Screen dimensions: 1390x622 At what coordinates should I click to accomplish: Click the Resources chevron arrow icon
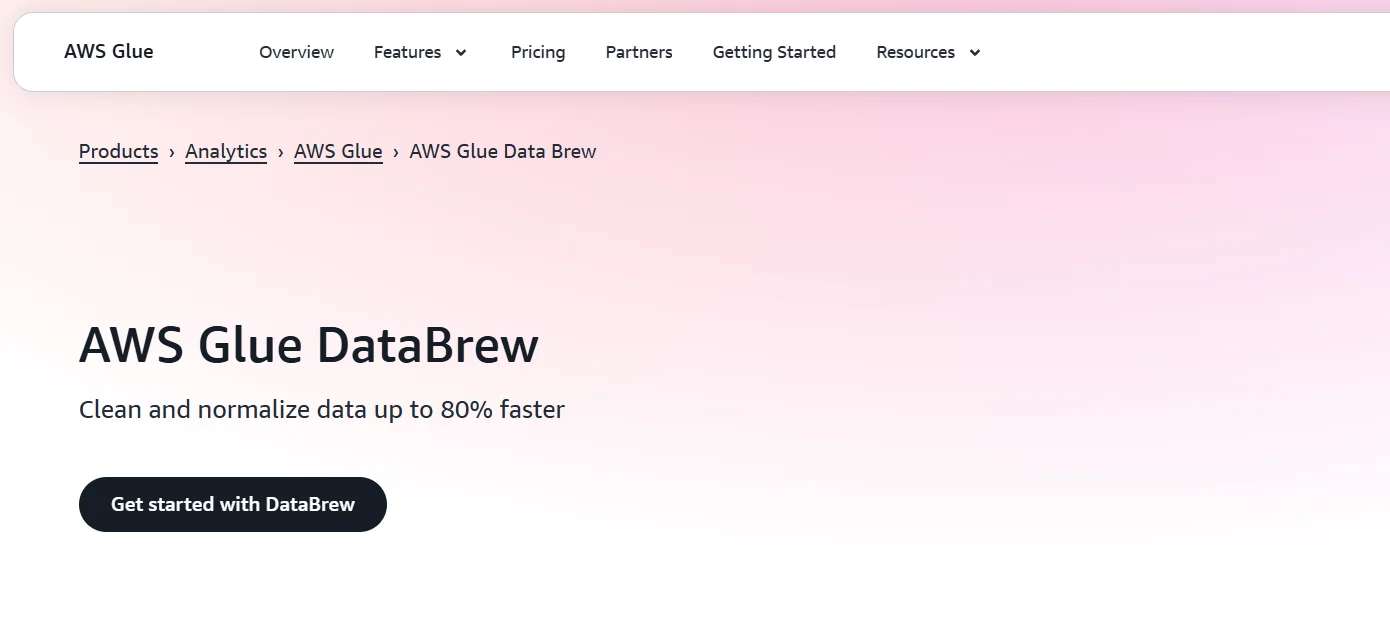975,52
